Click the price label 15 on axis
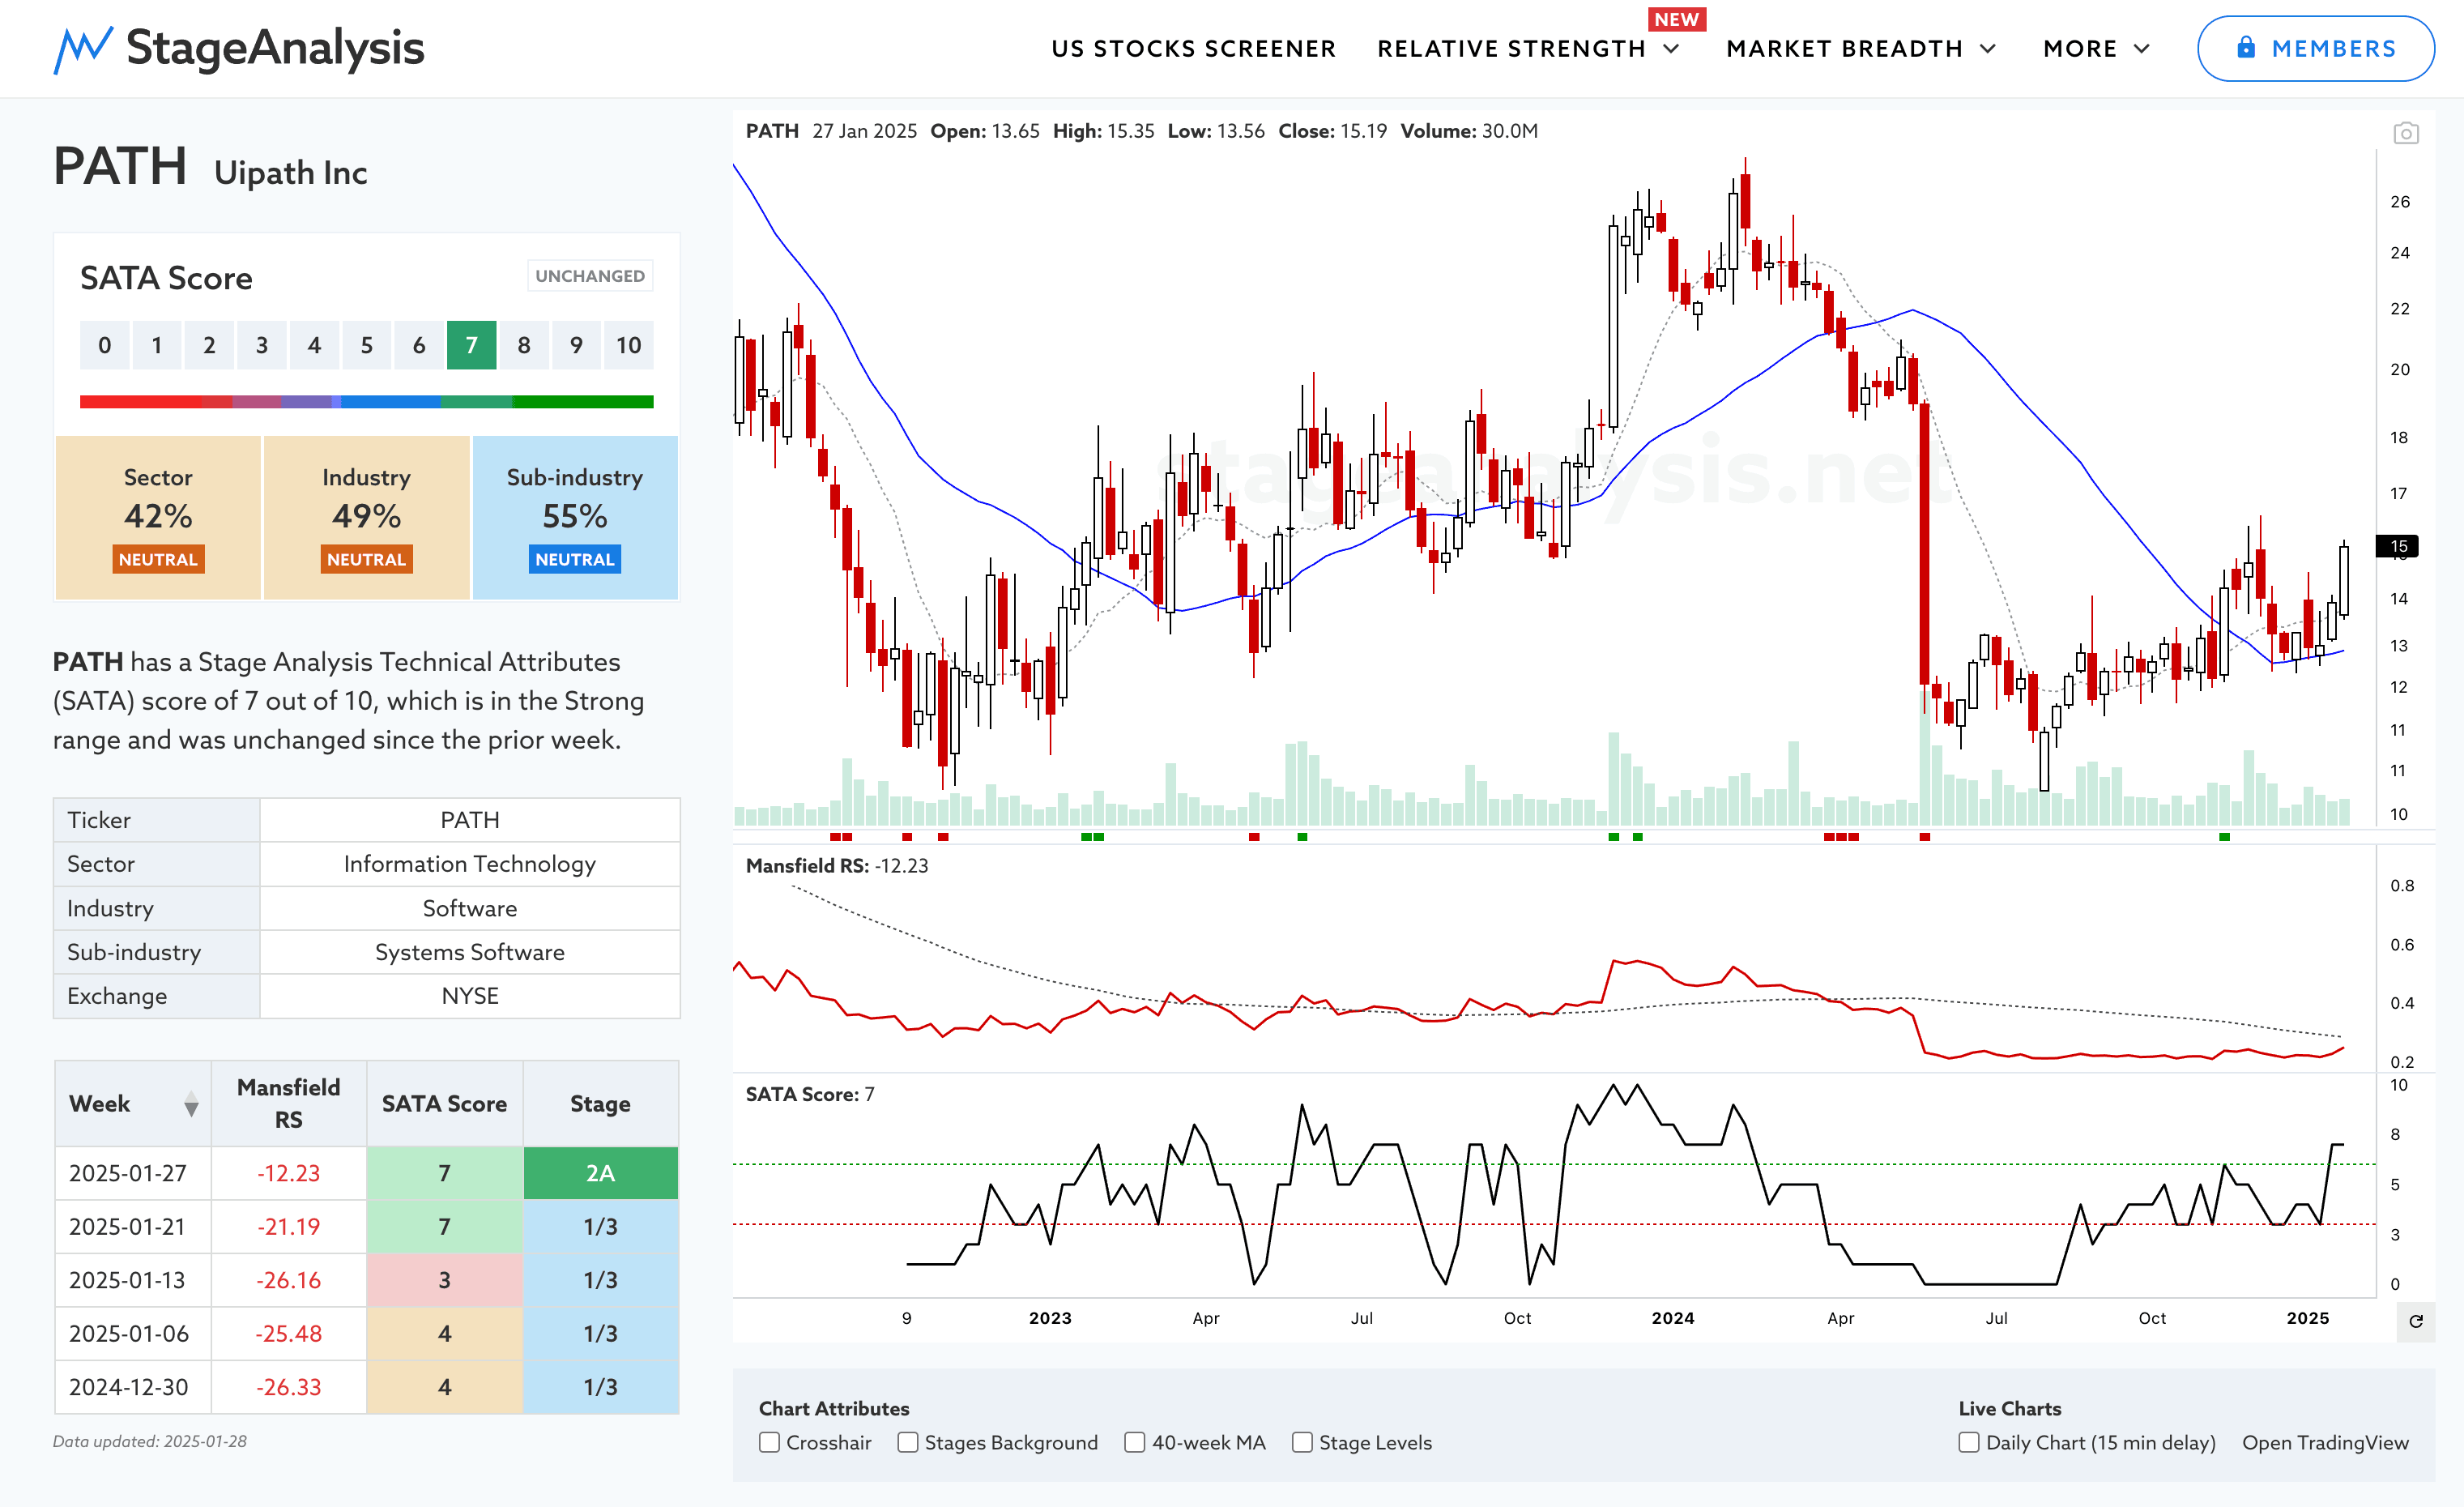Viewport: 2464px width, 1507px height. (x=2398, y=546)
